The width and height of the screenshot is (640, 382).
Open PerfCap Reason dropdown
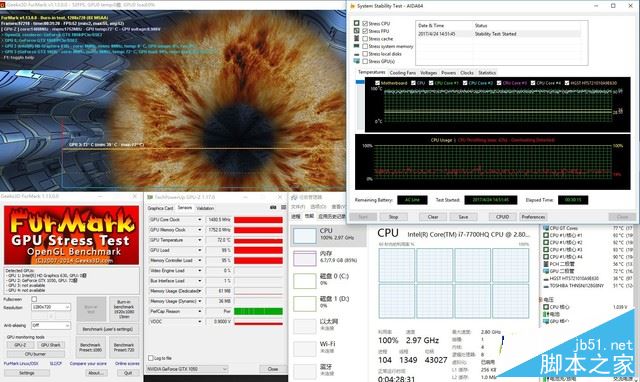tap(200, 311)
